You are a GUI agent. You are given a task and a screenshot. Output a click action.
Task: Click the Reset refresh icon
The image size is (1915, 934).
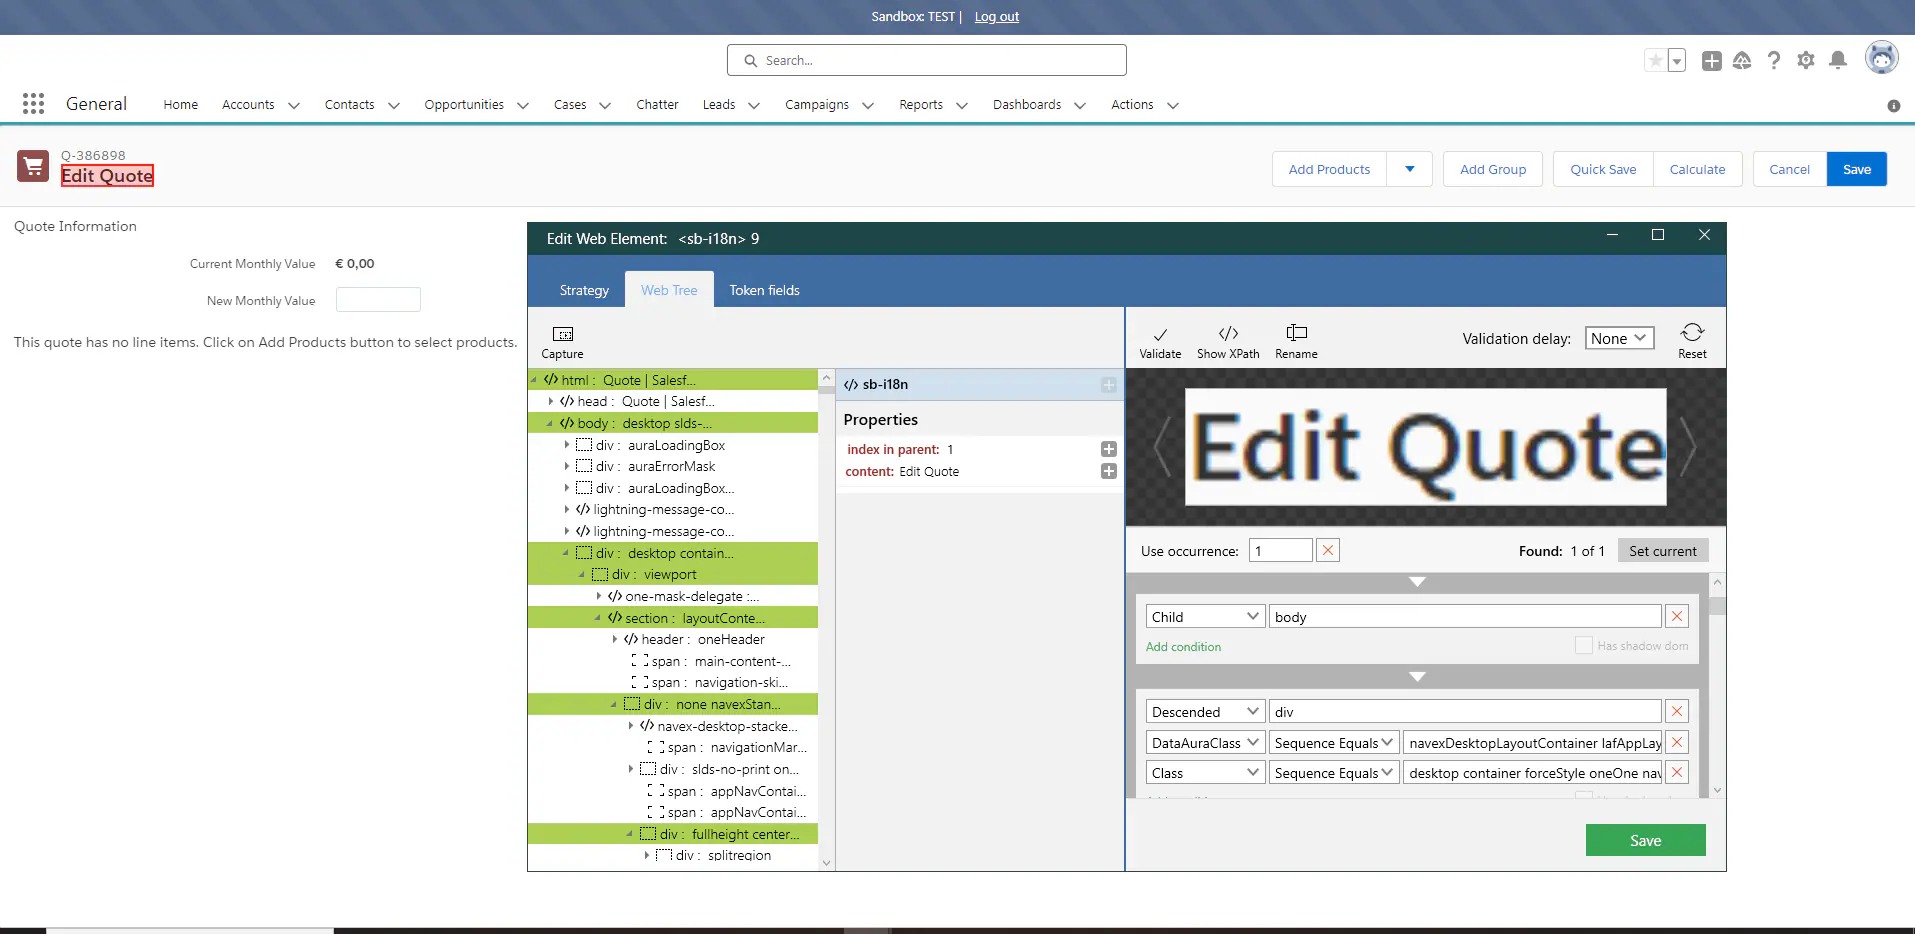click(x=1692, y=333)
